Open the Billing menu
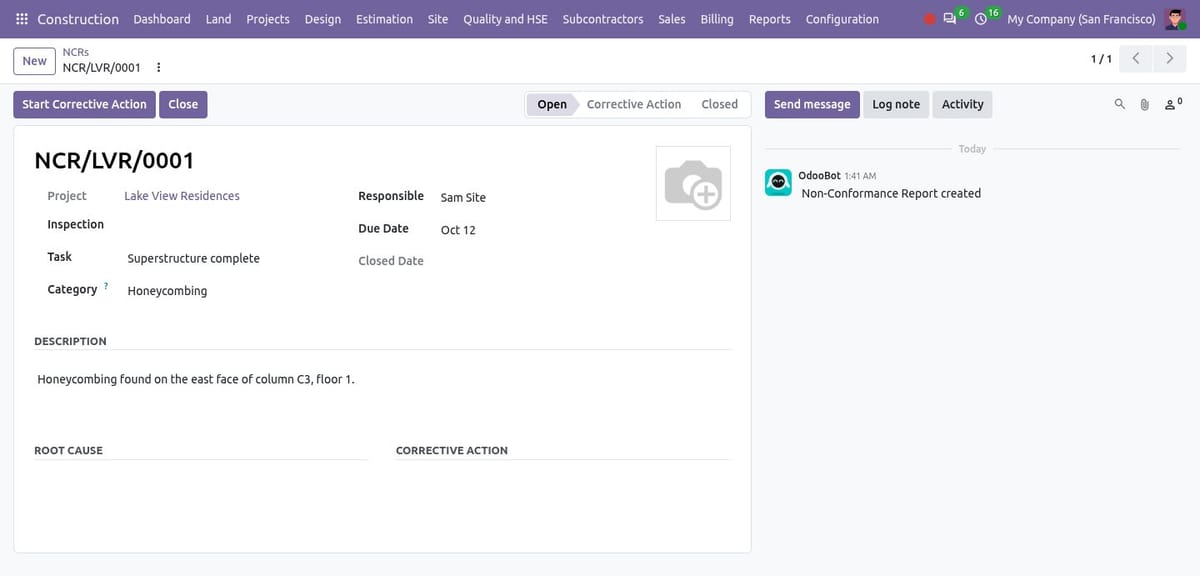Viewport: 1200px width, 576px height. (x=717, y=19)
